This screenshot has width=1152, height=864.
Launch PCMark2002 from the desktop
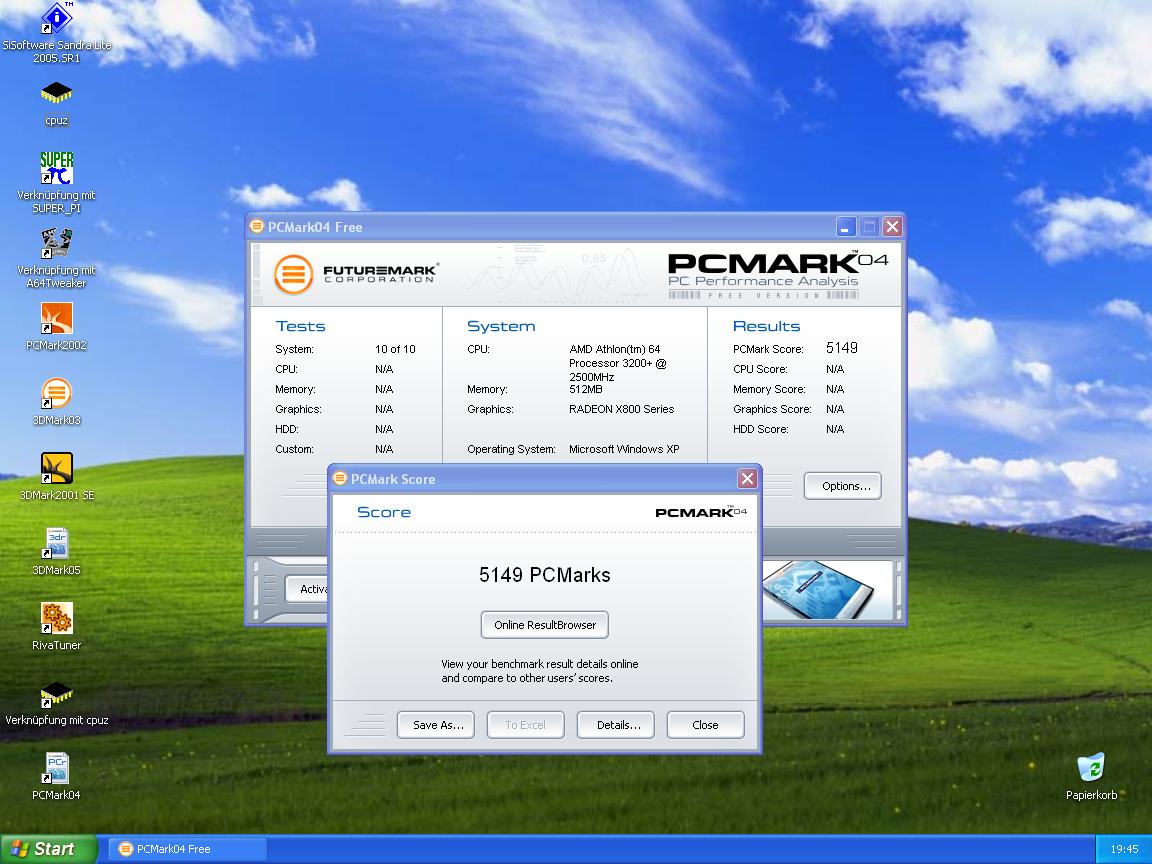click(56, 319)
